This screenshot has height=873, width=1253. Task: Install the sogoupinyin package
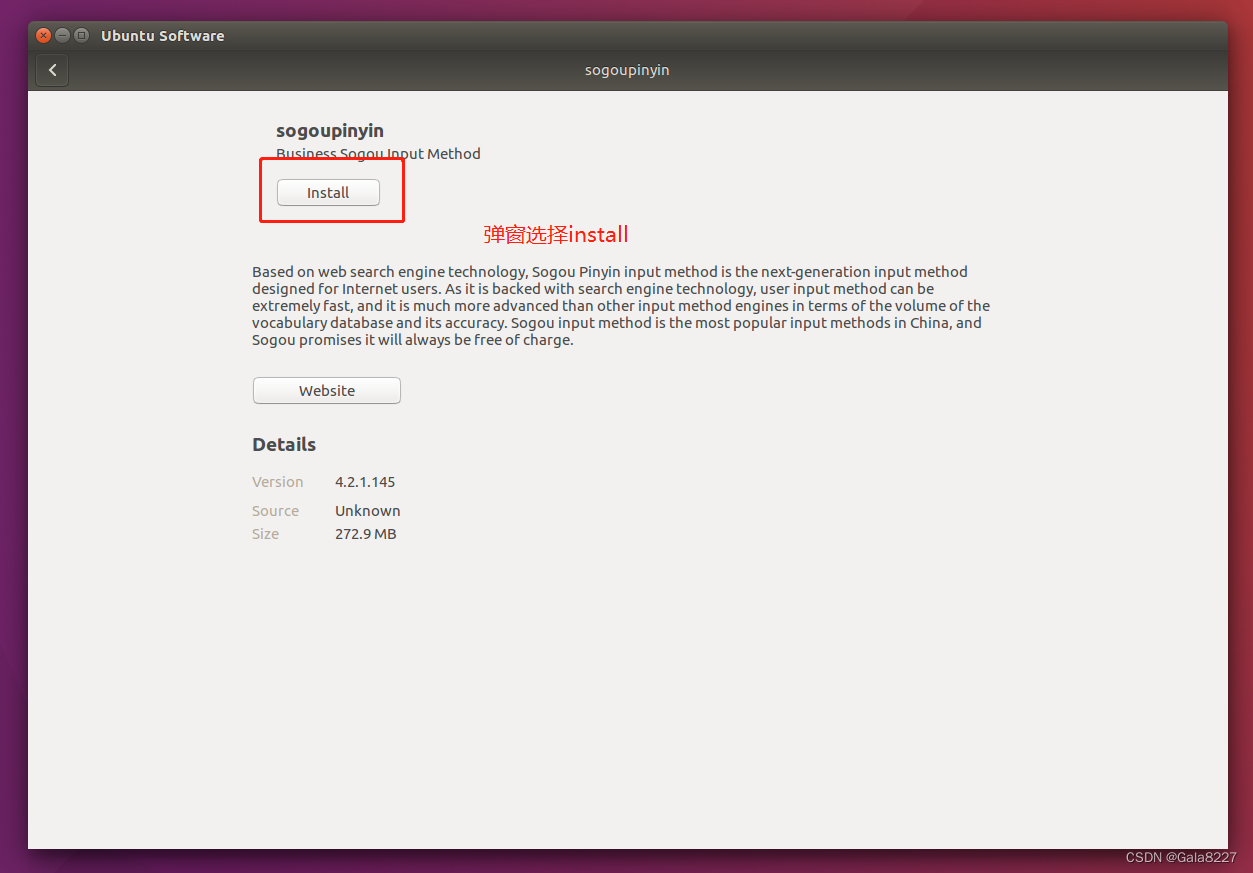(328, 192)
